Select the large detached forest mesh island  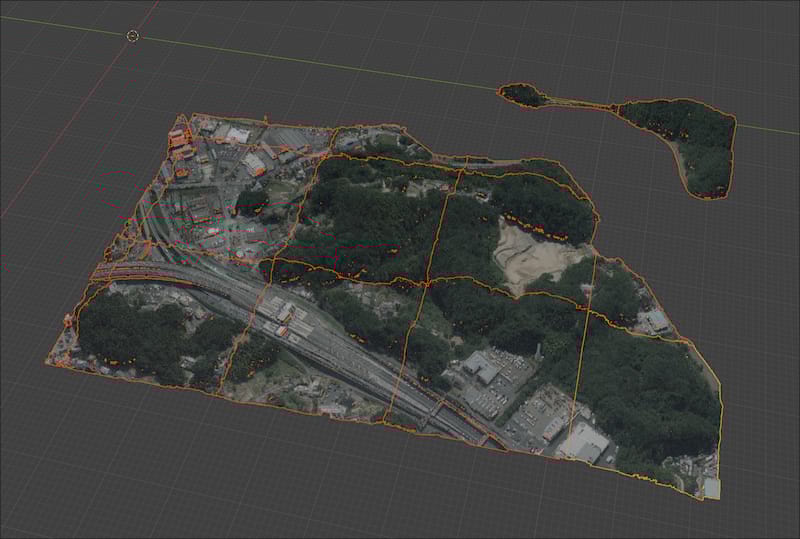[x=686, y=145]
